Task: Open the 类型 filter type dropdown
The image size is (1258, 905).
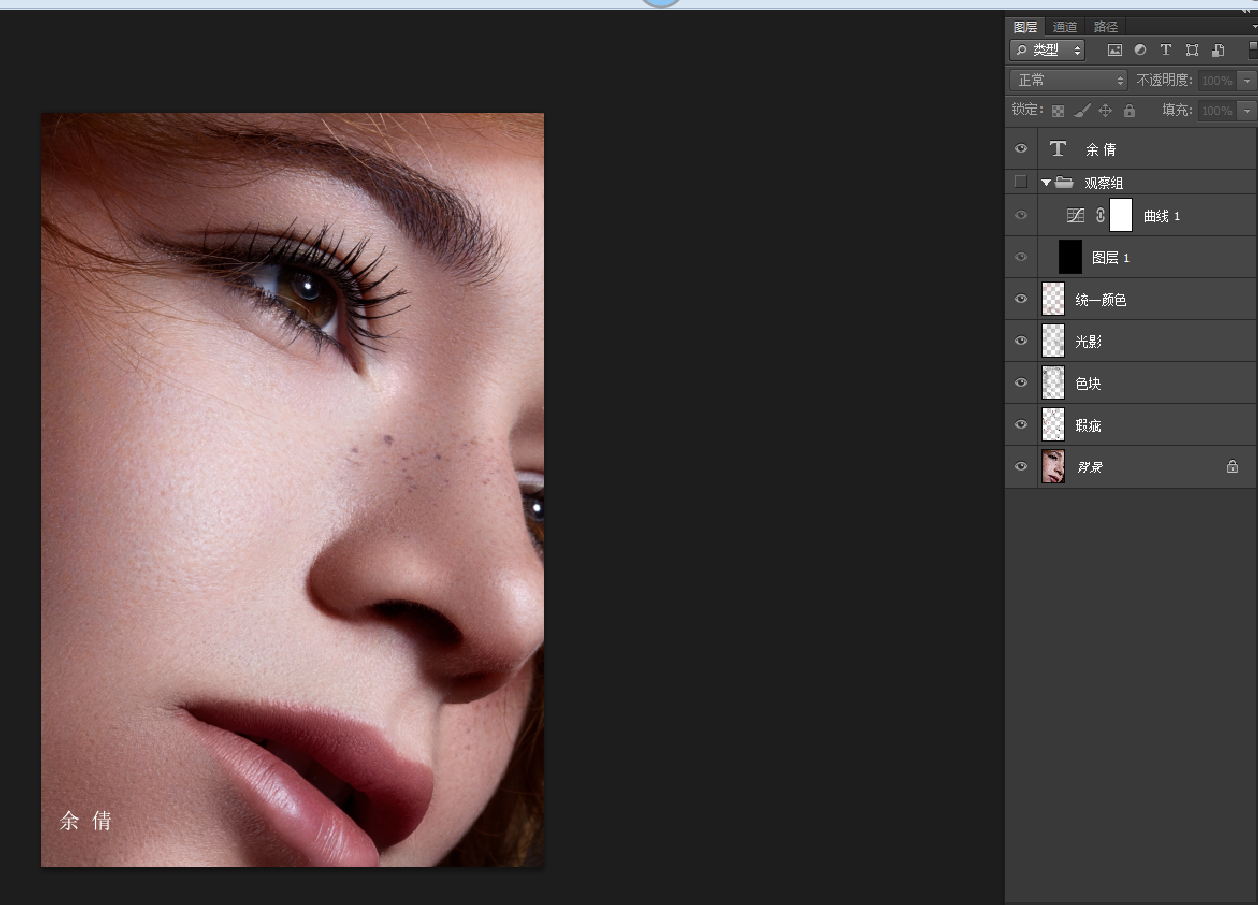Action: click(x=1047, y=50)
